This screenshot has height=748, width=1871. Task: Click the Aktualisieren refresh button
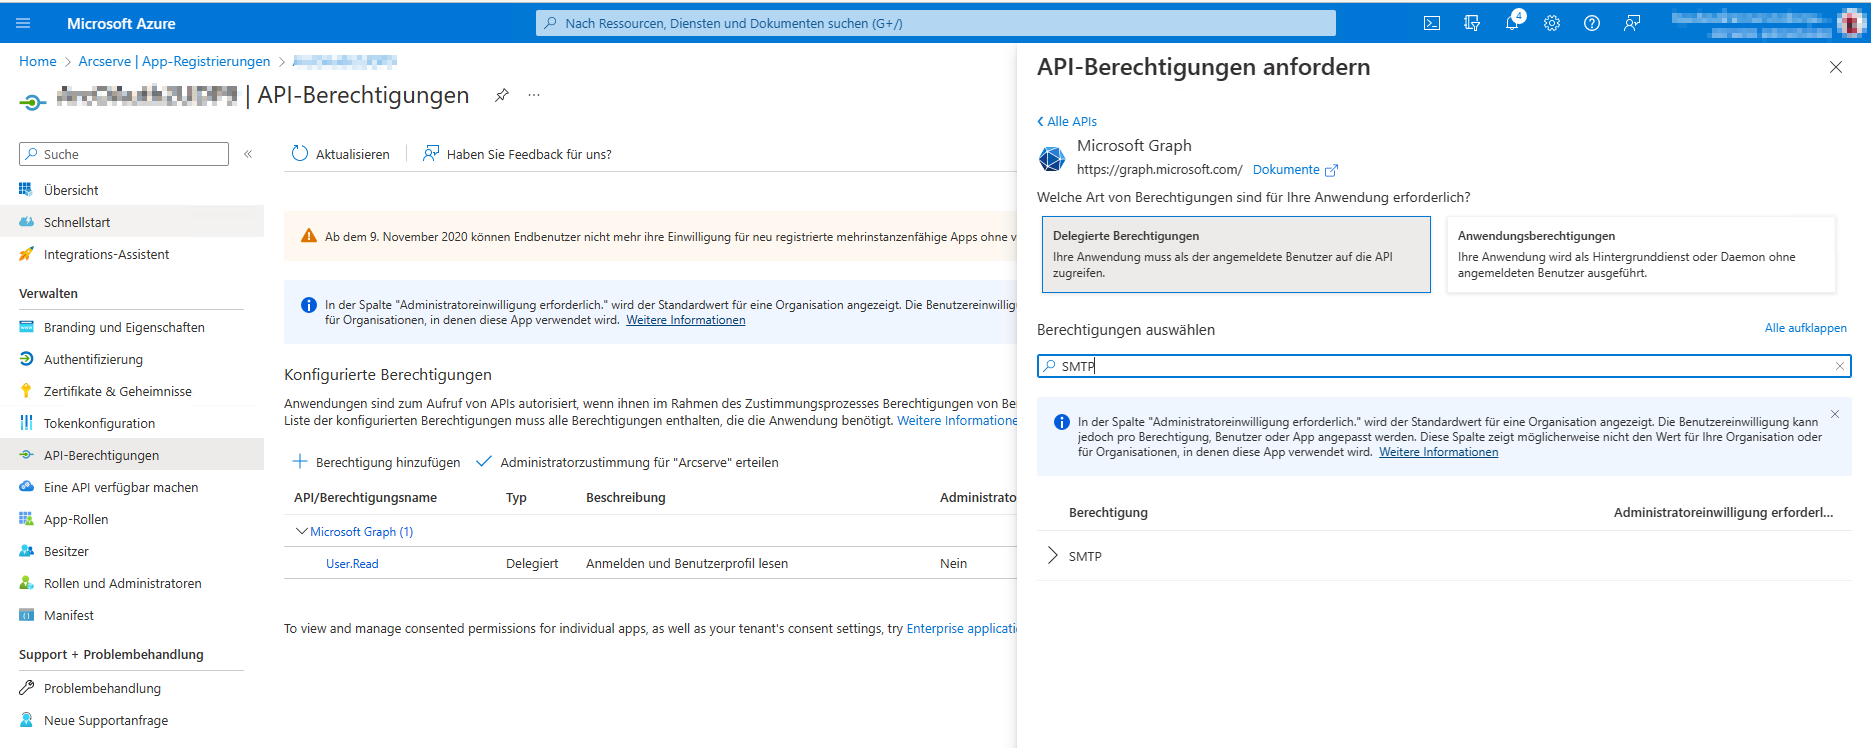[341, 154]
